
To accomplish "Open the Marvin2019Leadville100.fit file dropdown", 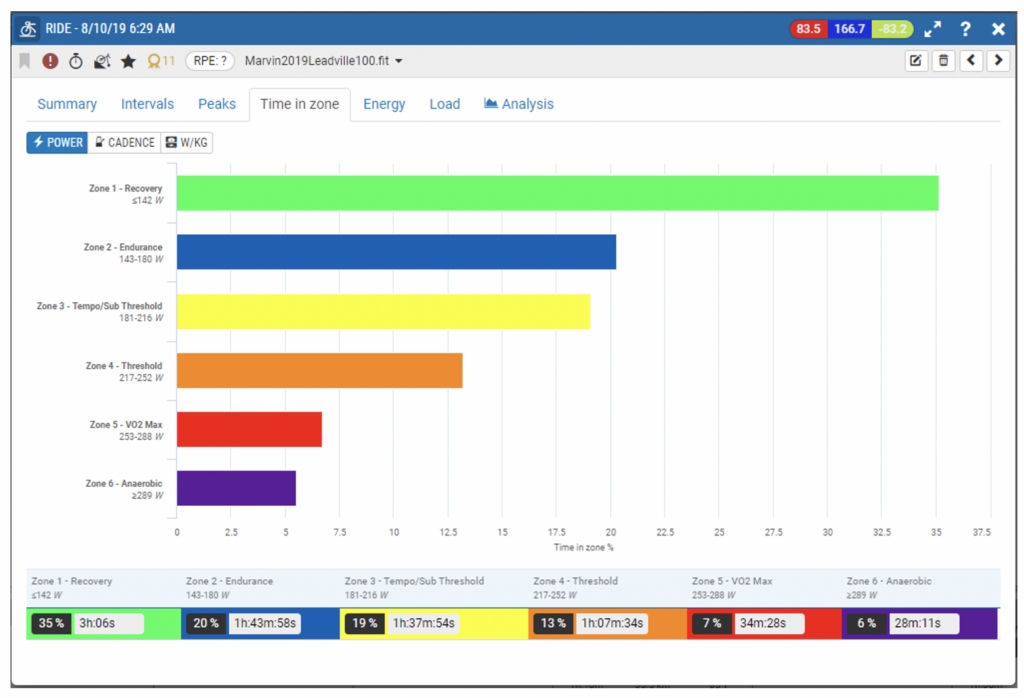I will [x=323, y=61].
